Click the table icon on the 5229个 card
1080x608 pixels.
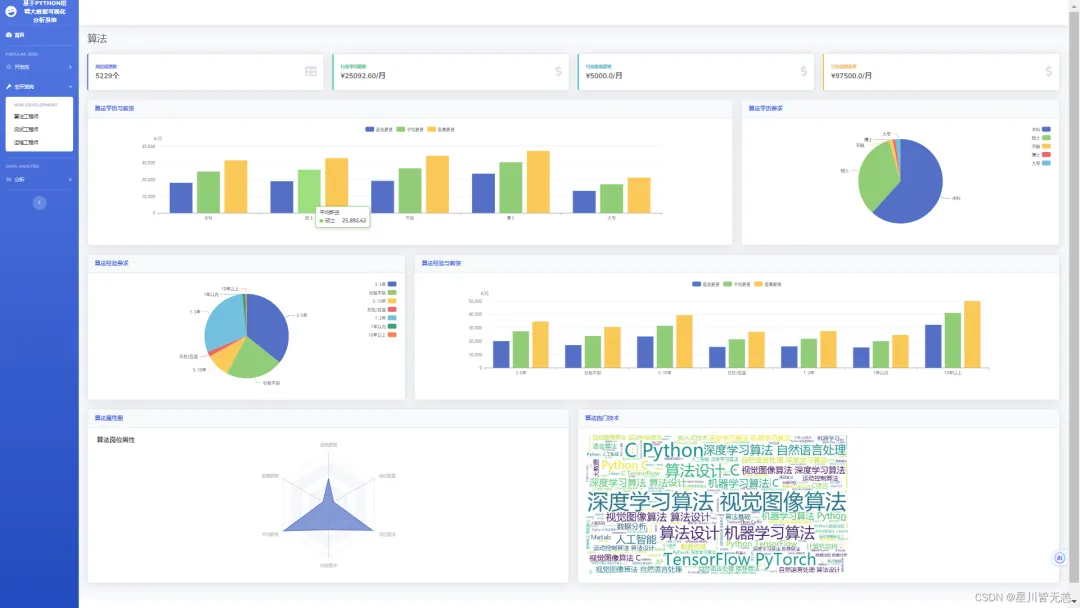click(311, 72)
